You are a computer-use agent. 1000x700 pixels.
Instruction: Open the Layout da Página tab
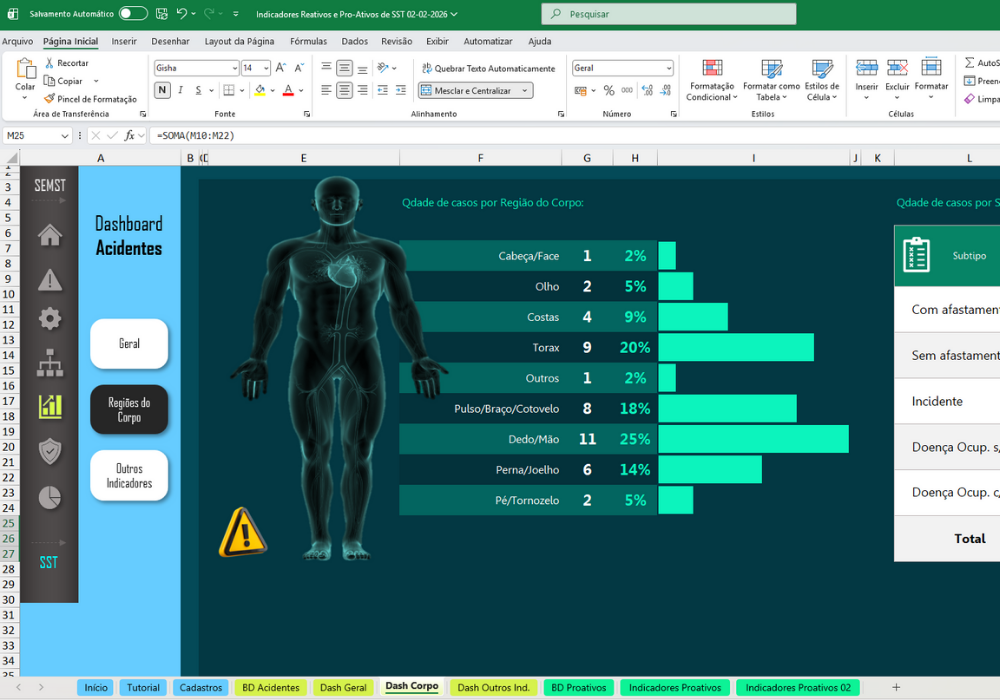coord(239,41)
